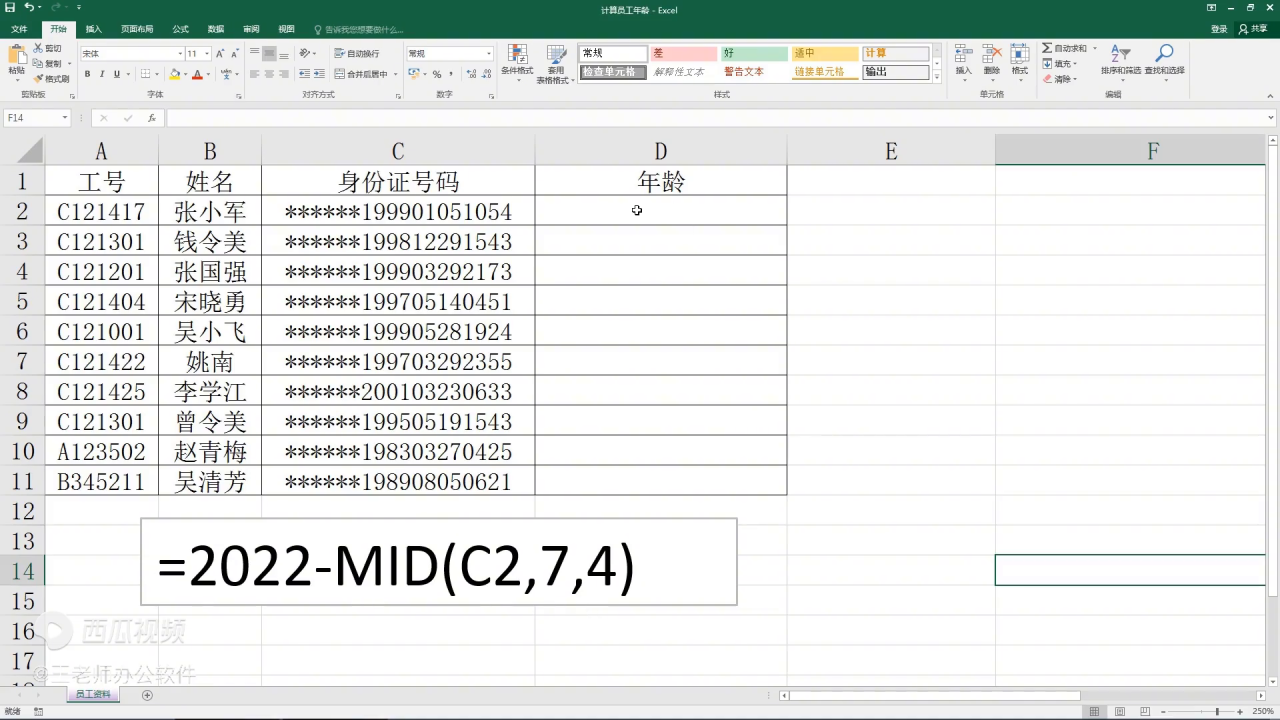Switch to Page Layout view in status bar
This screenshot has width=1280, height=720.
[1118, 711]
